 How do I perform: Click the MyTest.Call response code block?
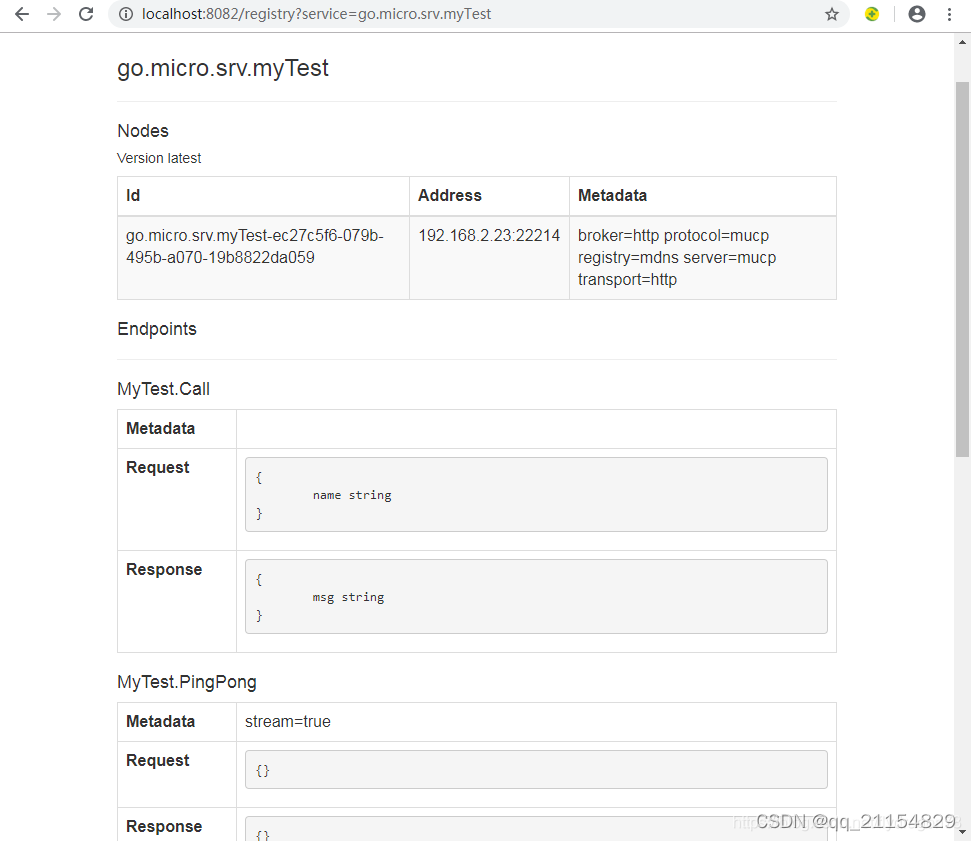(x=536, y=596)
